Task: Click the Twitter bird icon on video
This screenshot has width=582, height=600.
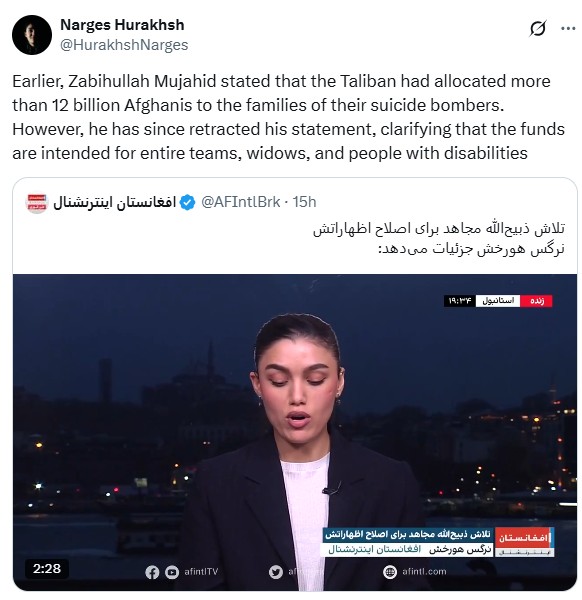Action: [x=276, y=572]
